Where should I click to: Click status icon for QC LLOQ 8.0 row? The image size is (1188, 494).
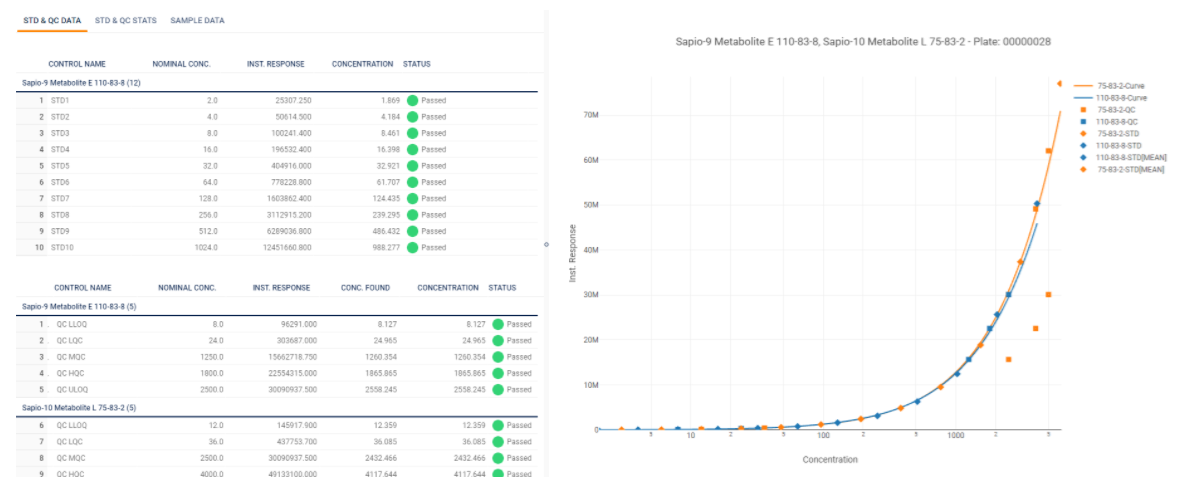click(498, 324)
